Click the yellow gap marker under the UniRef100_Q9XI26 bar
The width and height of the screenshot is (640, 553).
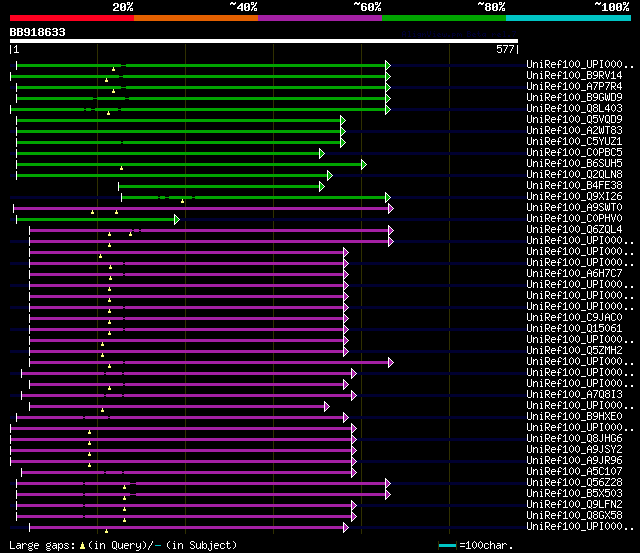pos(182,201)
